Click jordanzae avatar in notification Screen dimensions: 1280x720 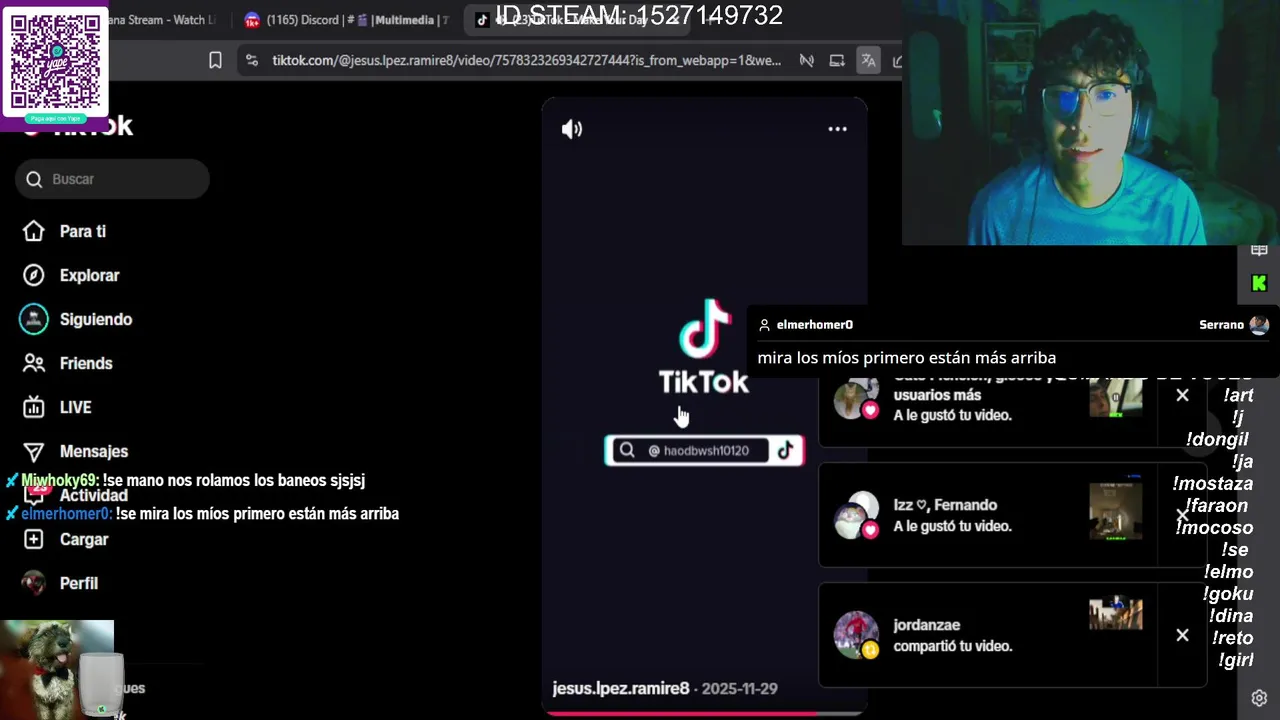[x=856, y=635]
